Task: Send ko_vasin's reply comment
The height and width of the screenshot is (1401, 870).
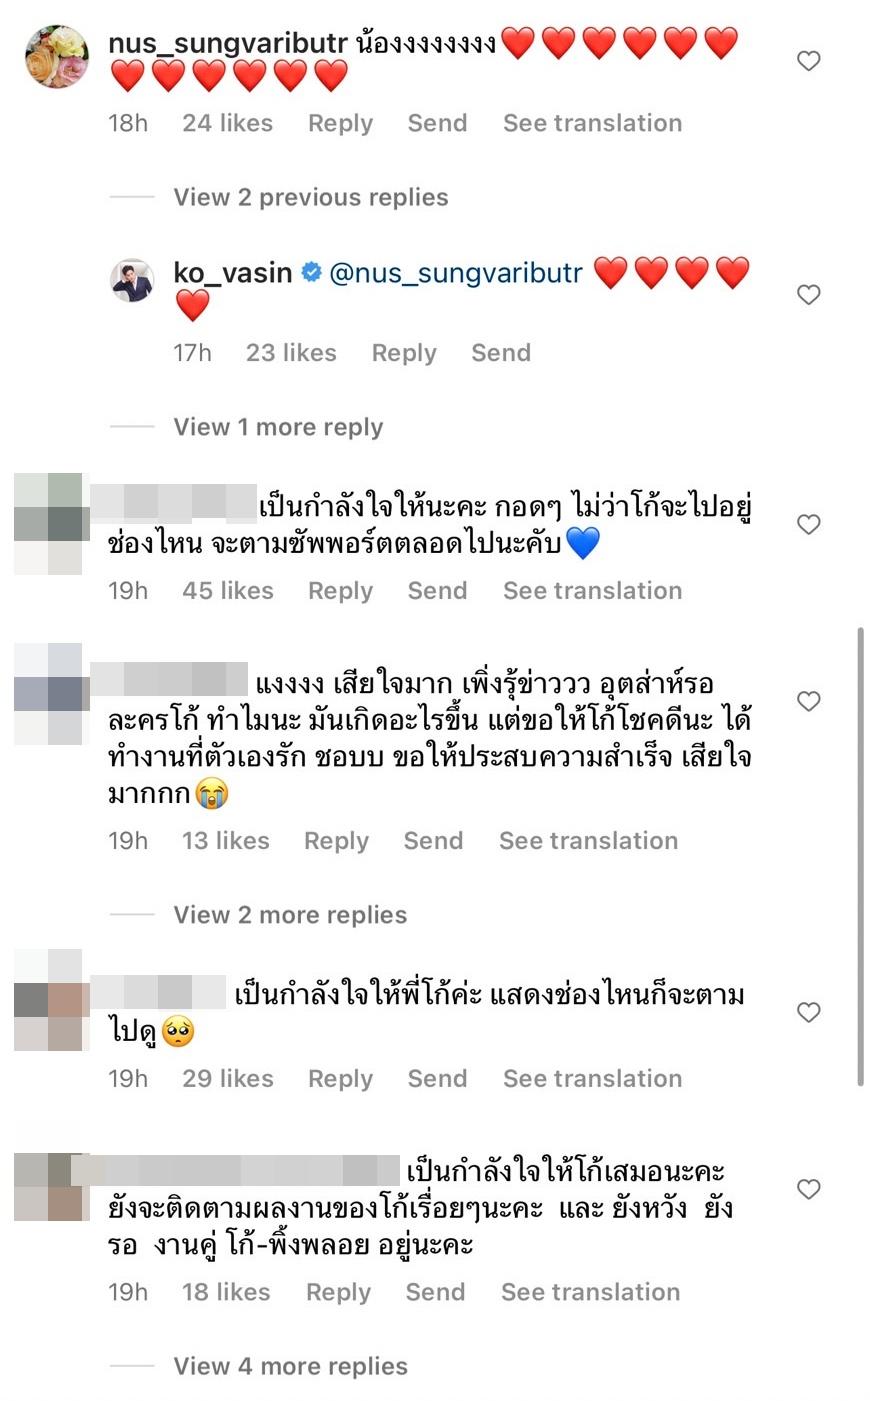Action: pyautogui.click(x=501, y=353)
